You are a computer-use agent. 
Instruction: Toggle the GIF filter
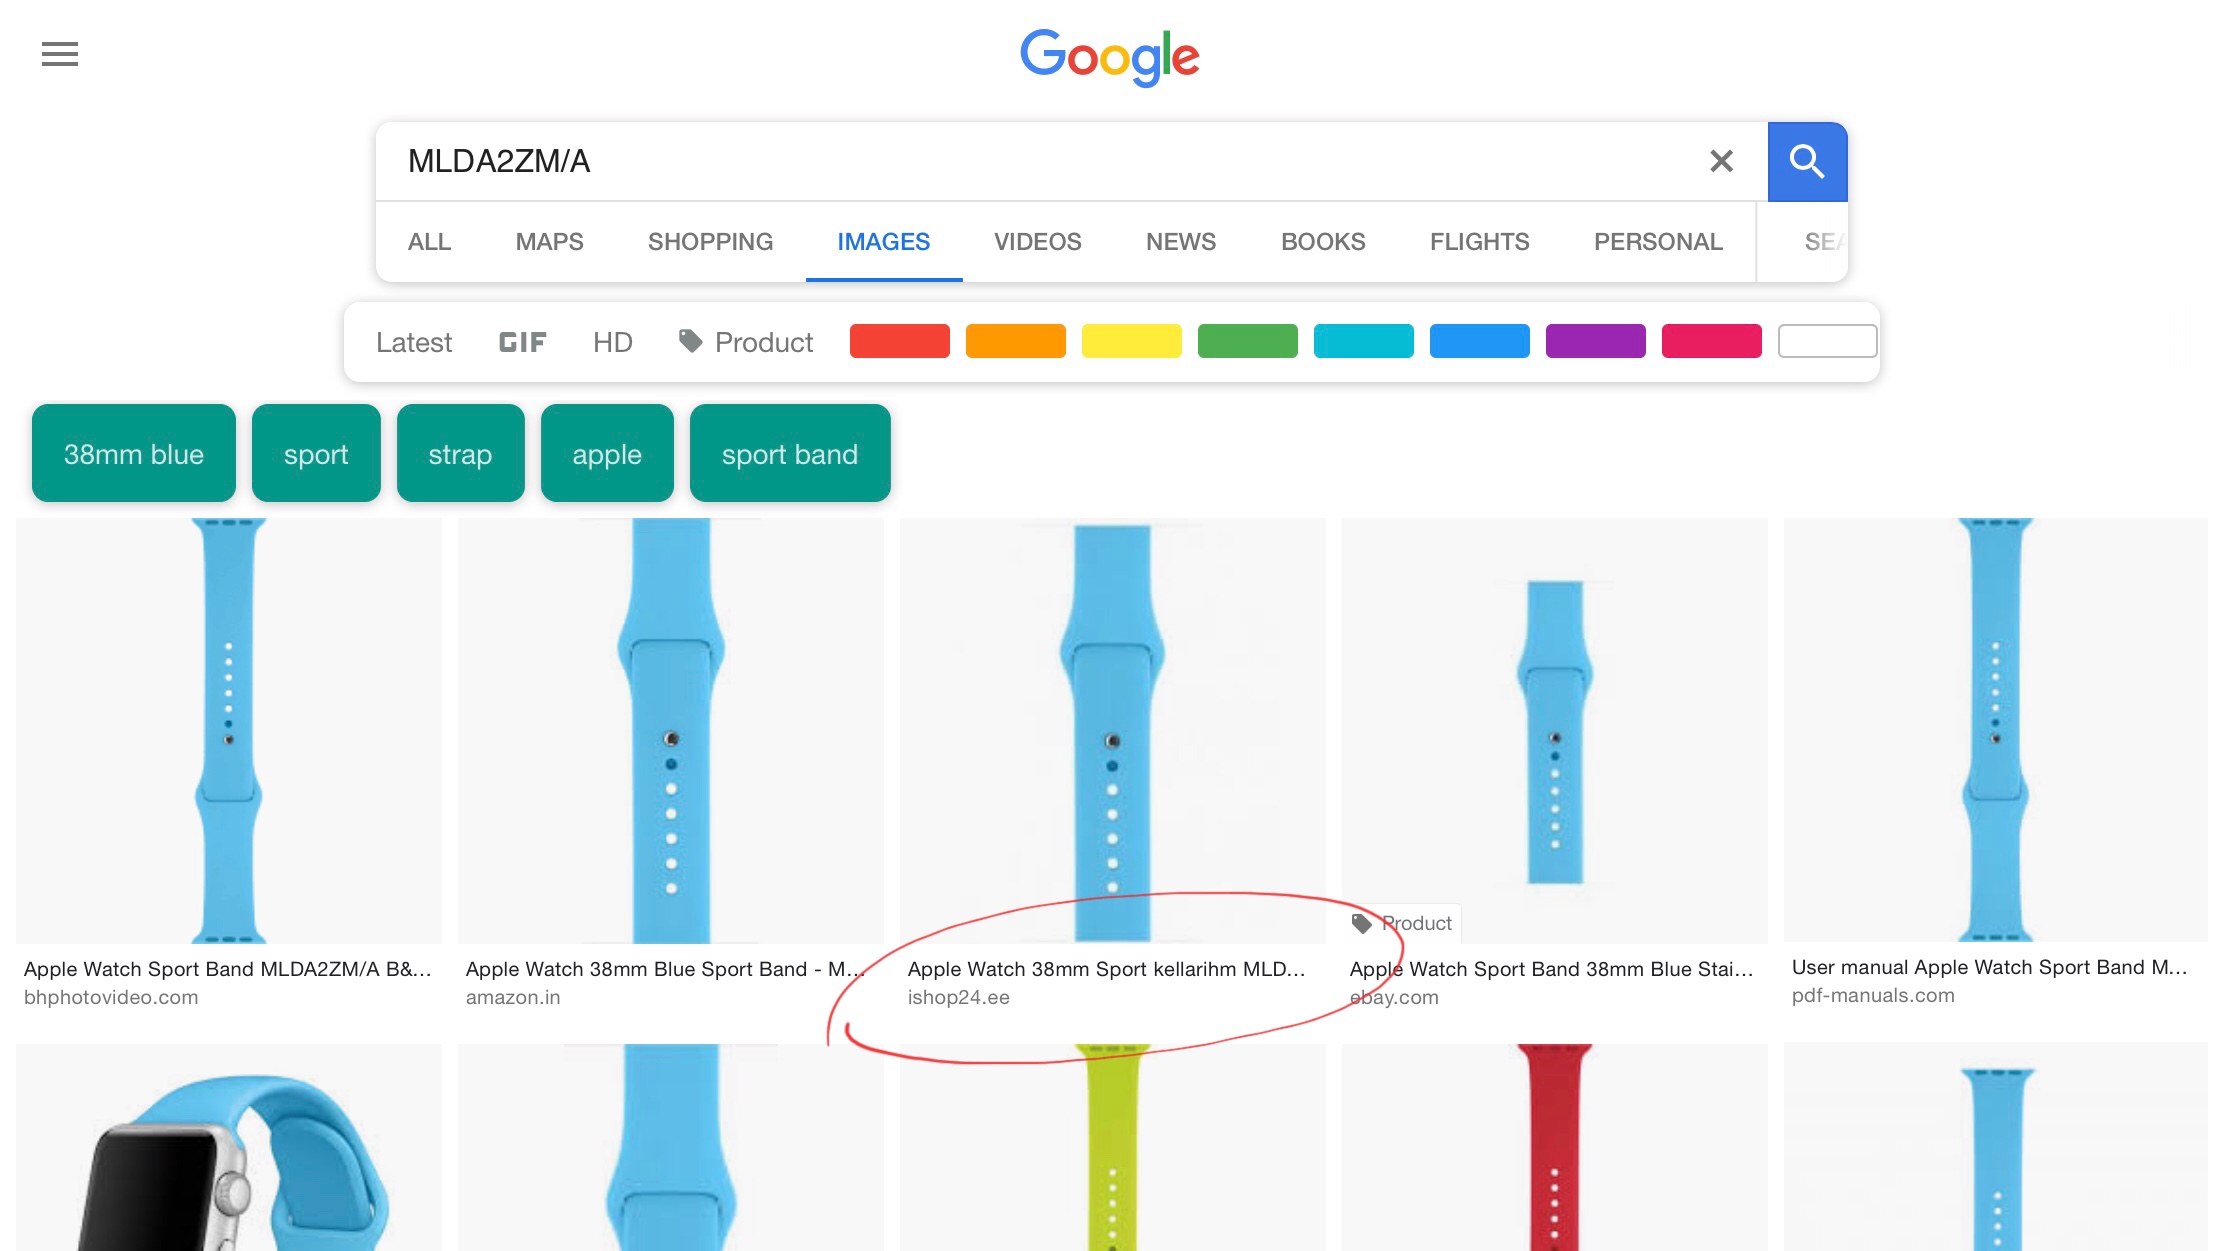point(522,342)
